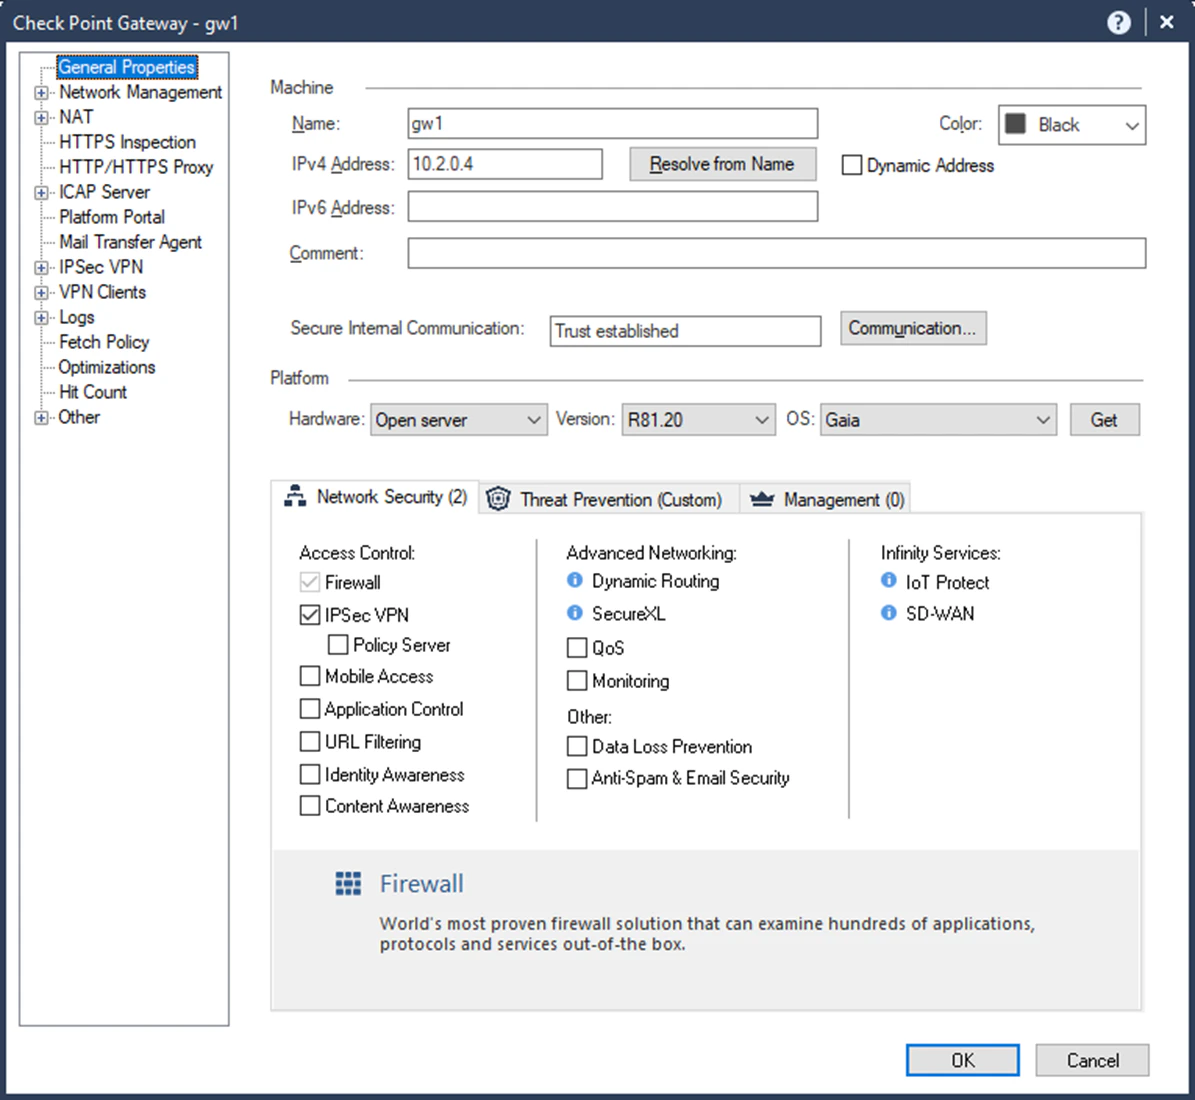Enable Identity Awareness checkbox
This screenshot has height=1100, width=1195.
[x=309, y=774]
